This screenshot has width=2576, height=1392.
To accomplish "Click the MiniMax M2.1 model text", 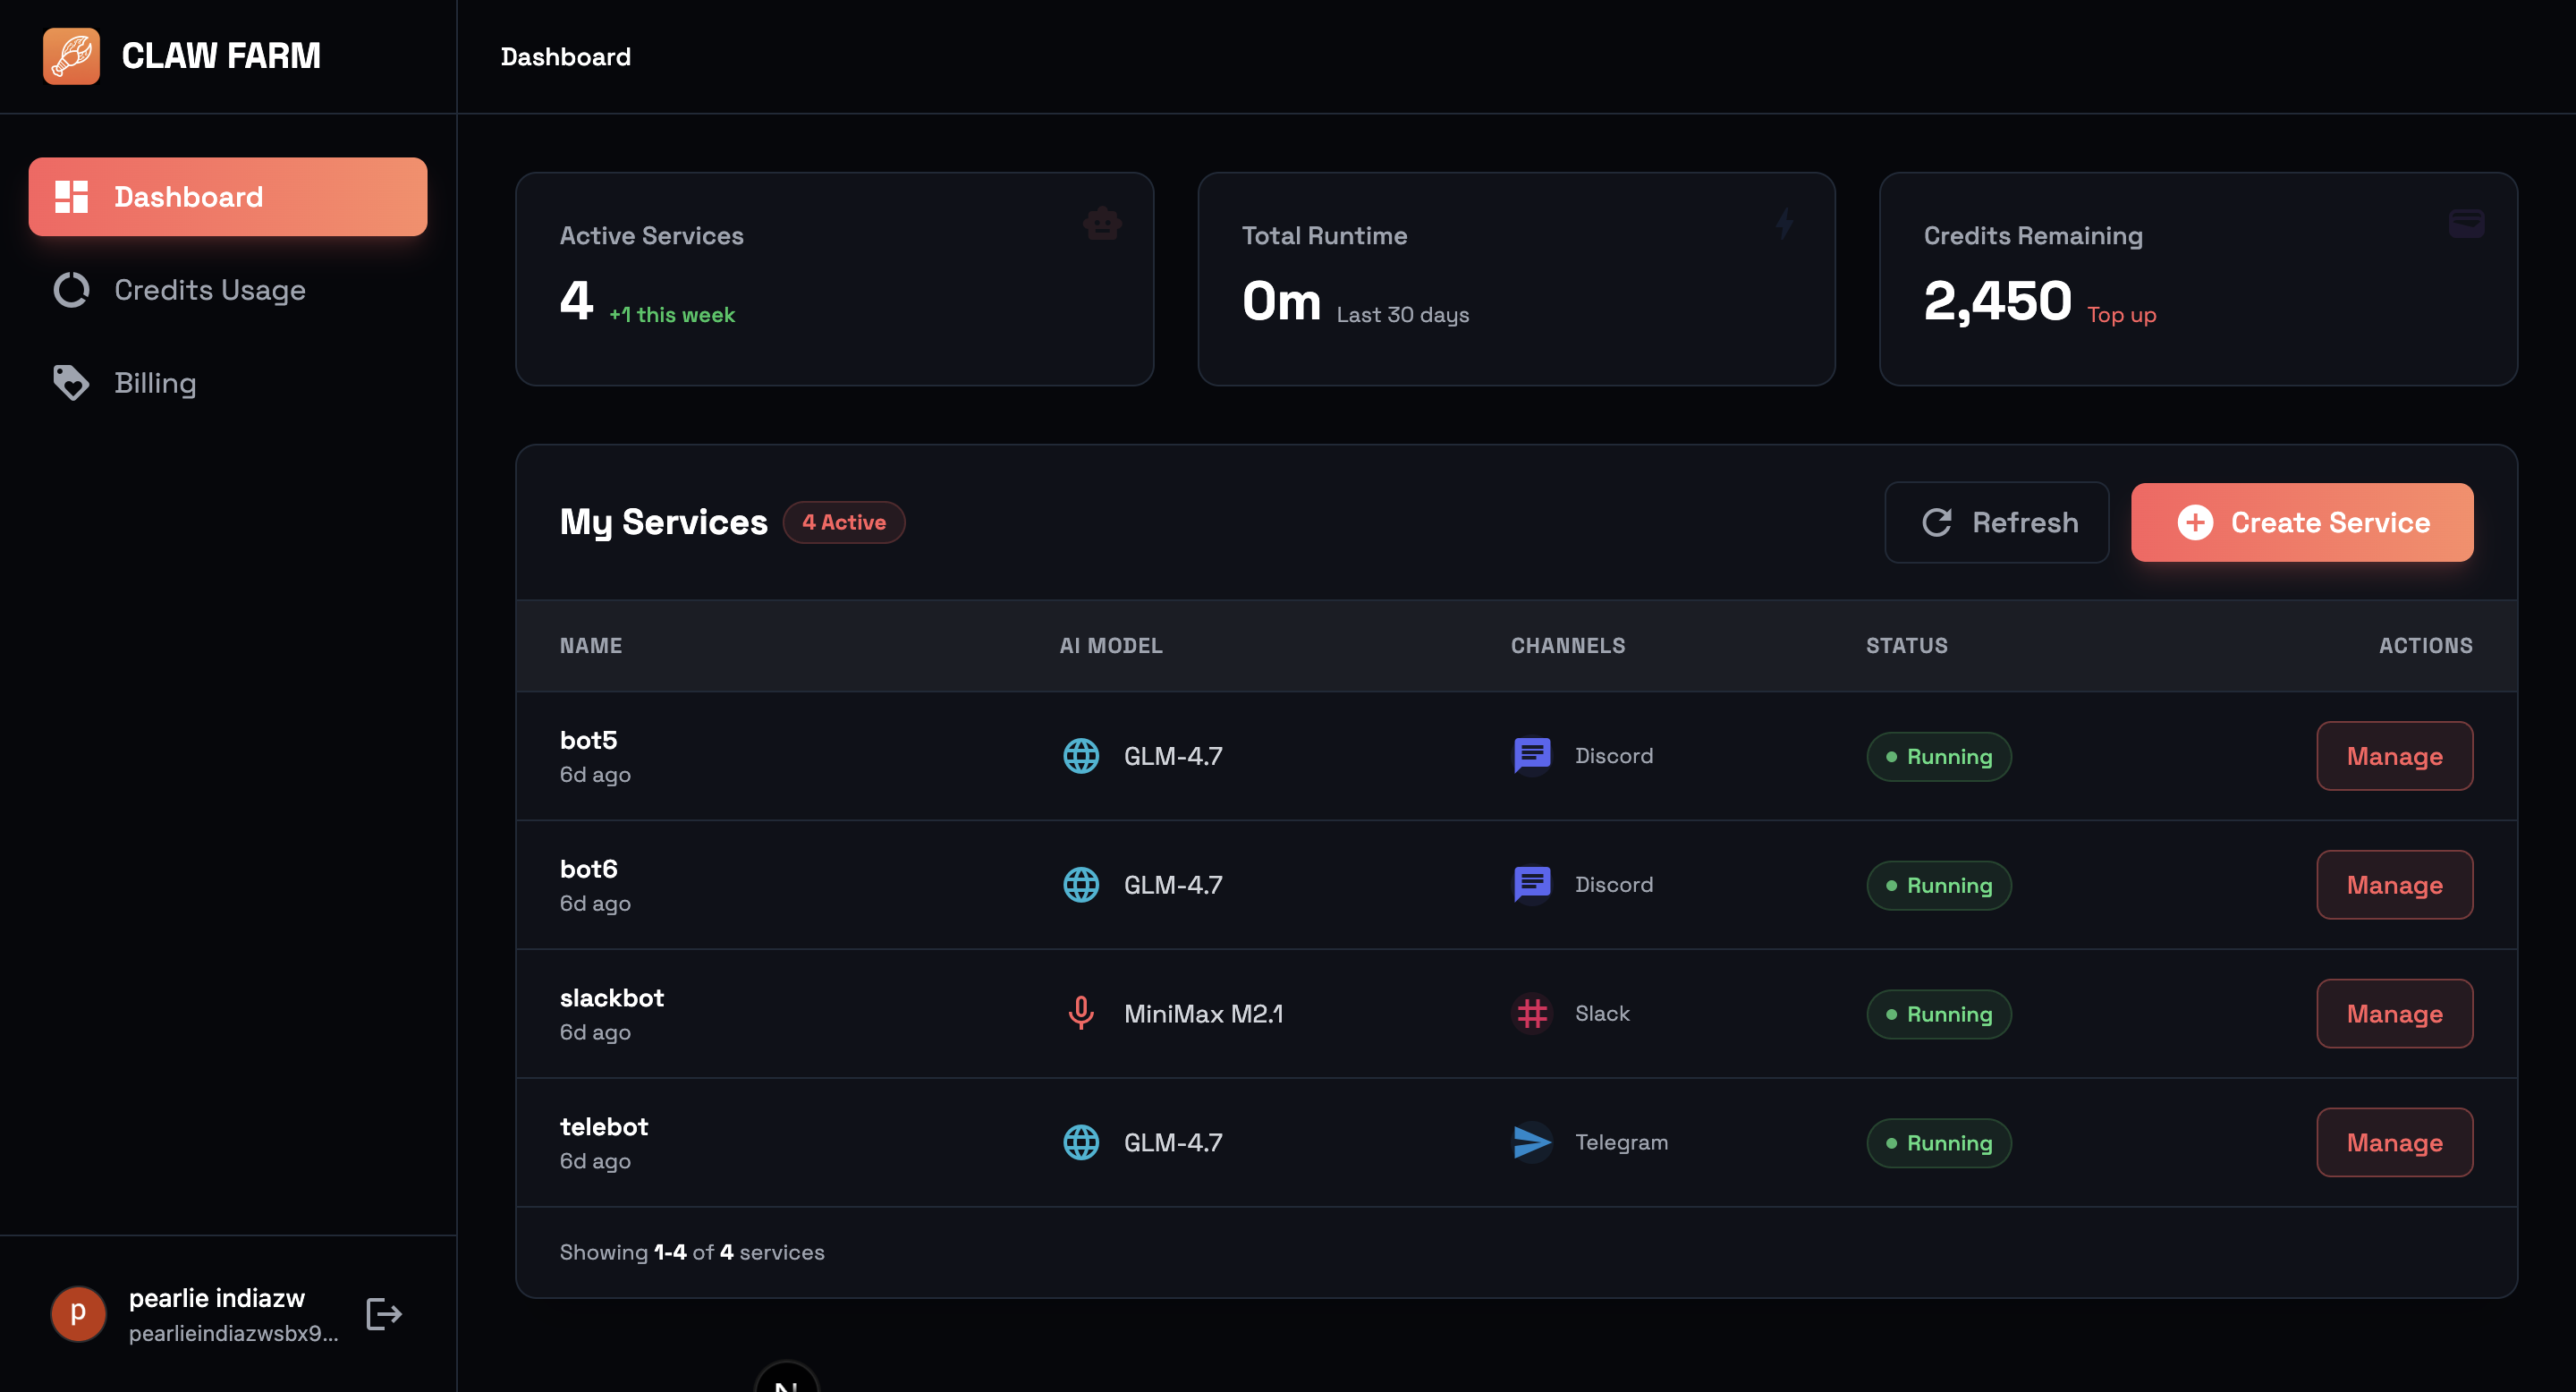I will tap(1204, 1014).
